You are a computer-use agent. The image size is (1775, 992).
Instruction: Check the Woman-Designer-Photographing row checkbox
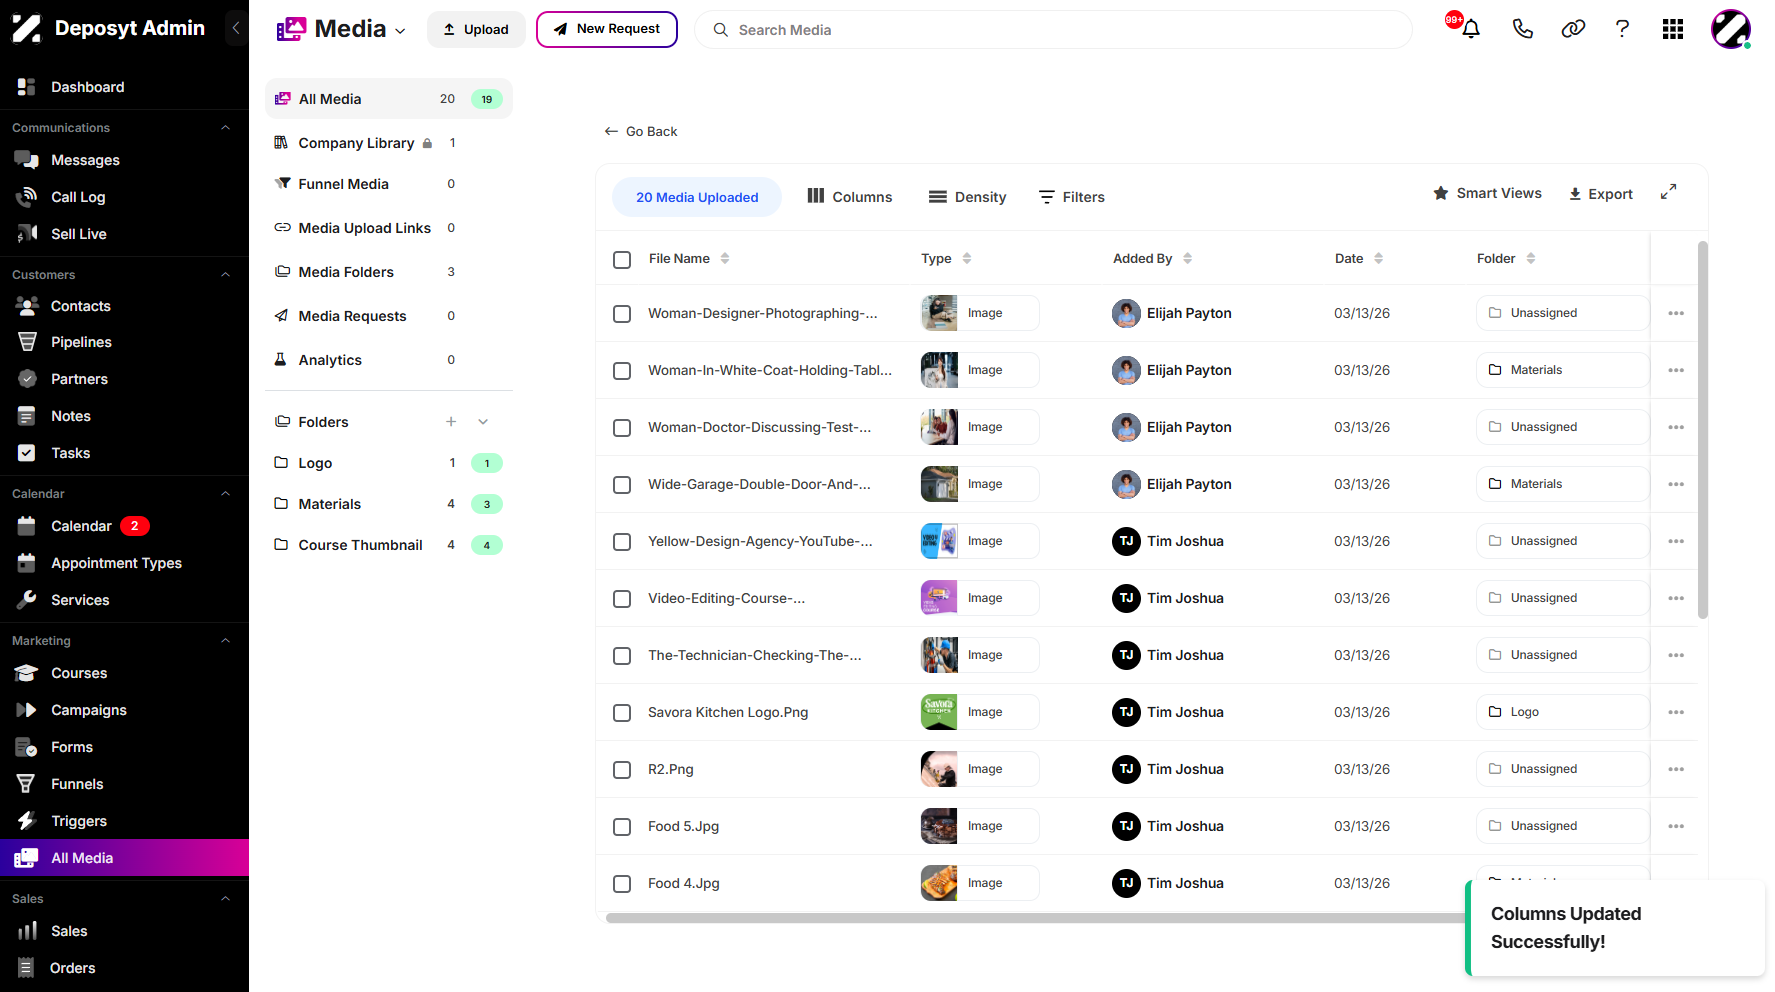point(622,314)
